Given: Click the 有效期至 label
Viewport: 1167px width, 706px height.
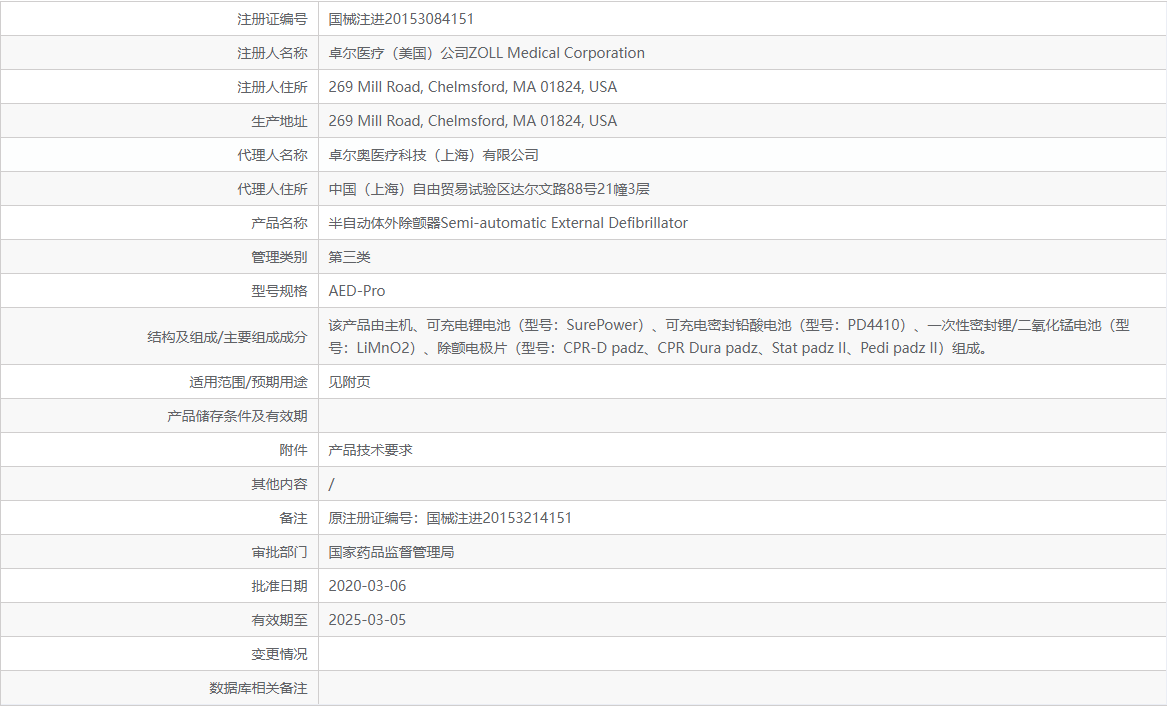Looking at the screenshot, I should coord(279,620).
